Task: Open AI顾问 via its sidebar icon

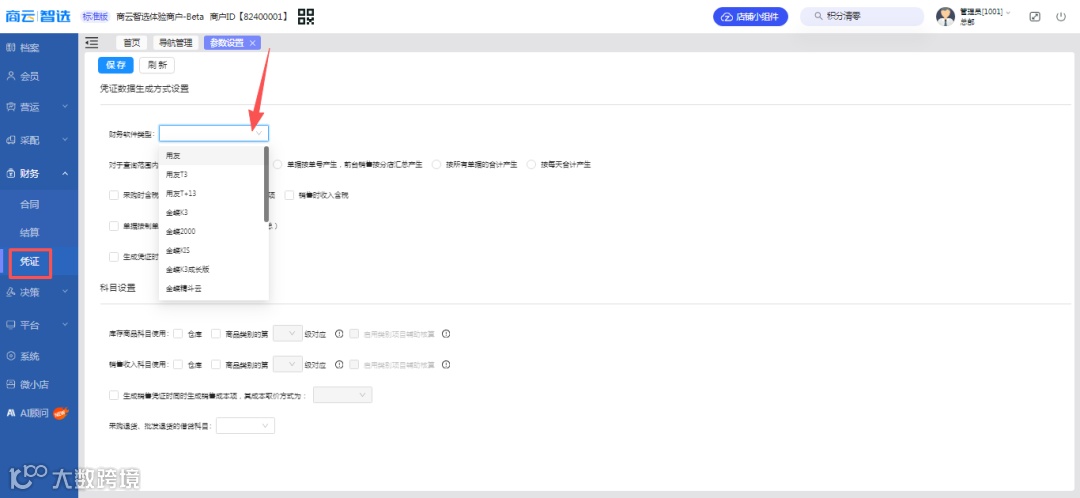Action: 11,413
